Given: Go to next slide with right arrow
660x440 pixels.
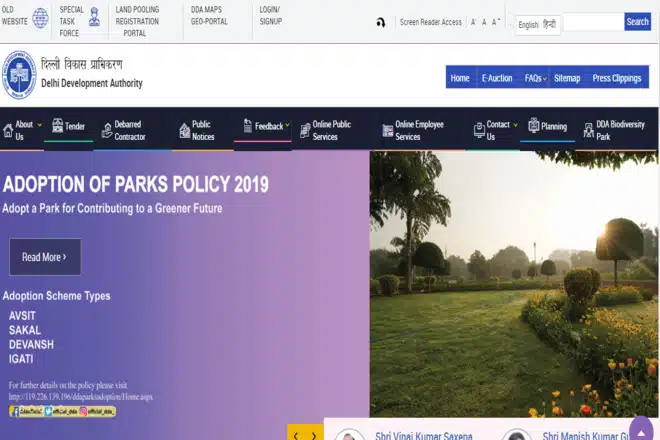Looking at the screenshot, I should point(314,435).
